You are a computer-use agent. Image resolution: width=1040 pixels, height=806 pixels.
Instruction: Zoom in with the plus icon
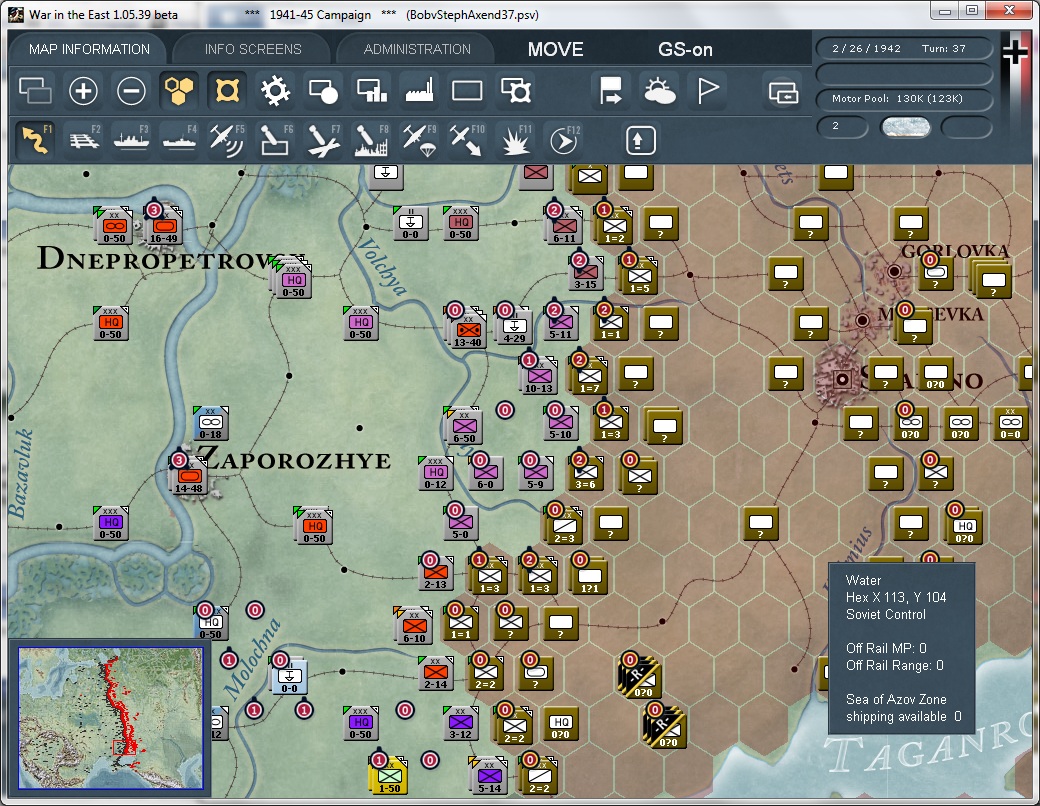tap(83, 91)
